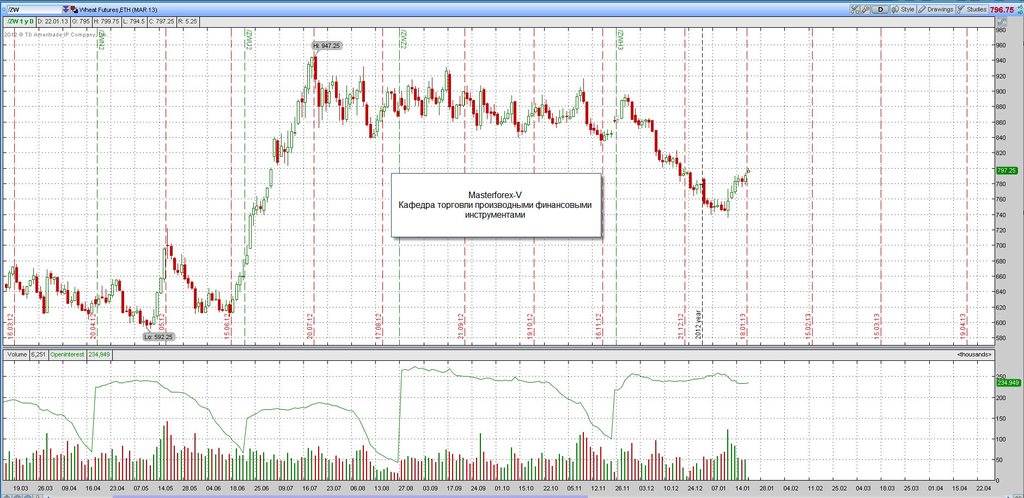Click the 'Hi: 947.25' price bubble
The height and width of the screenshot is (498, 1024).
327,46
